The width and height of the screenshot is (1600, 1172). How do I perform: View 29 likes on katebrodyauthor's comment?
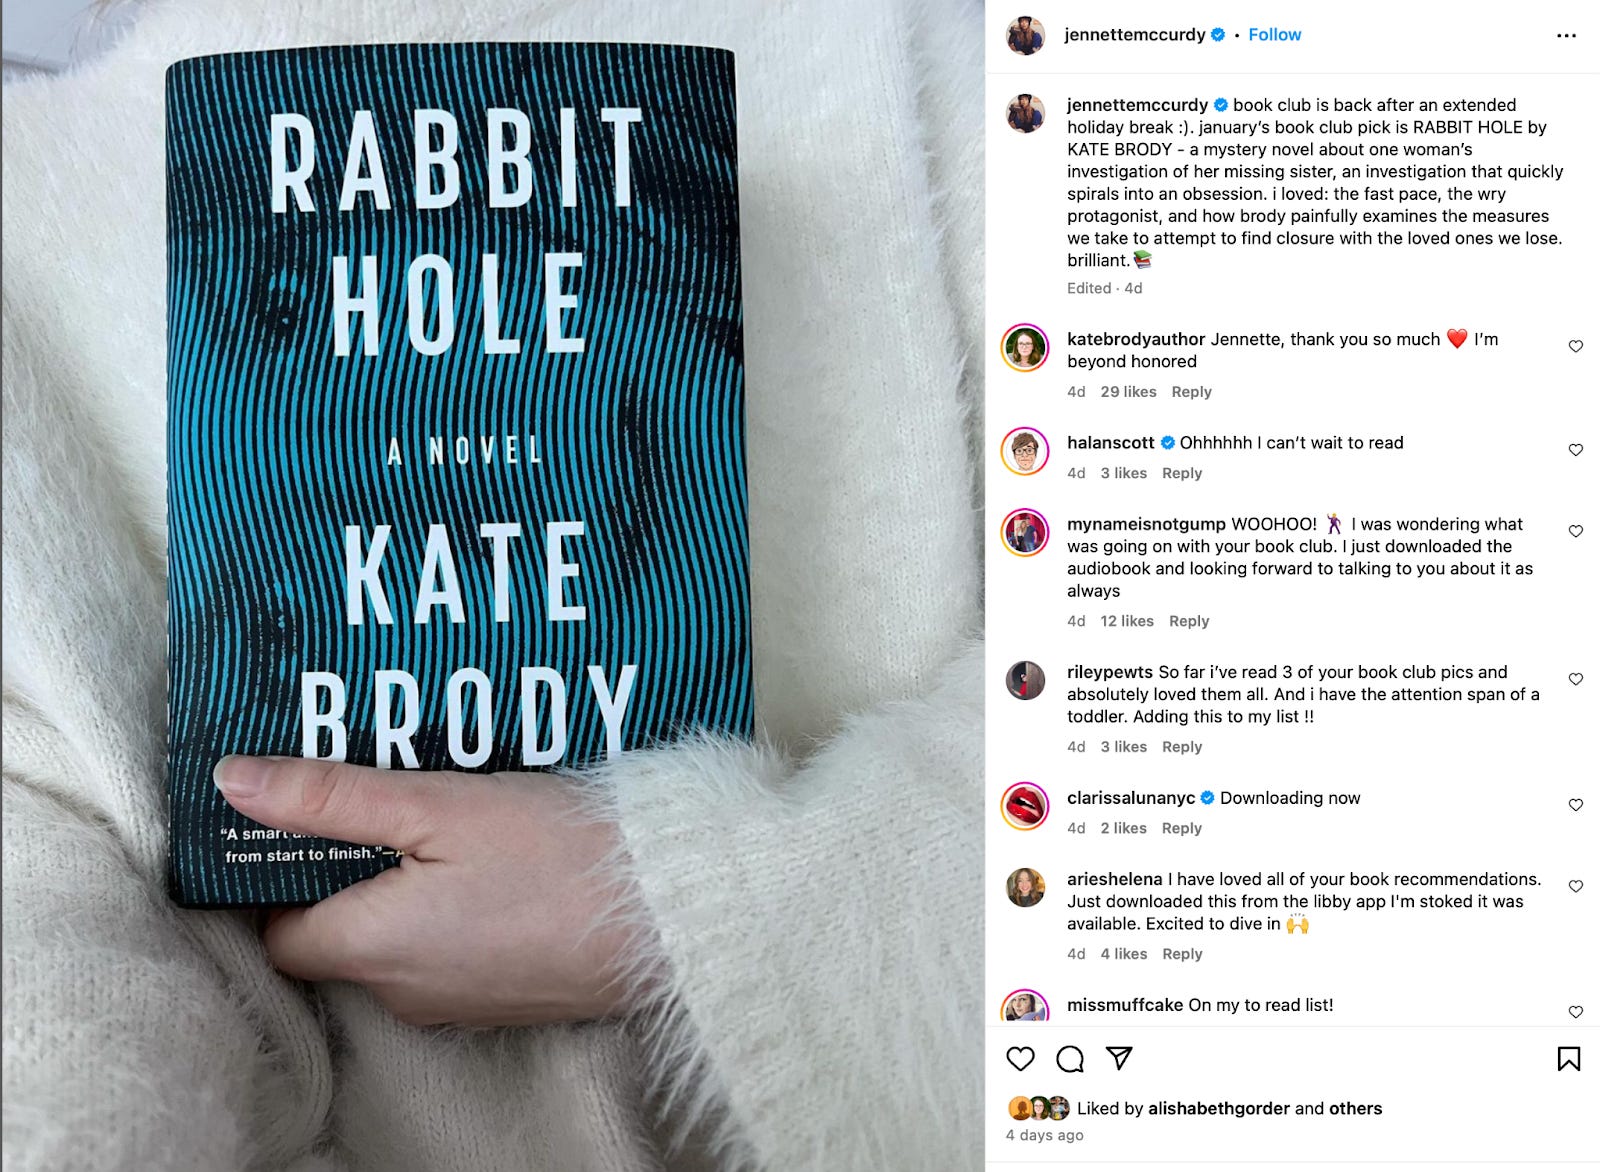point(1128,392)
